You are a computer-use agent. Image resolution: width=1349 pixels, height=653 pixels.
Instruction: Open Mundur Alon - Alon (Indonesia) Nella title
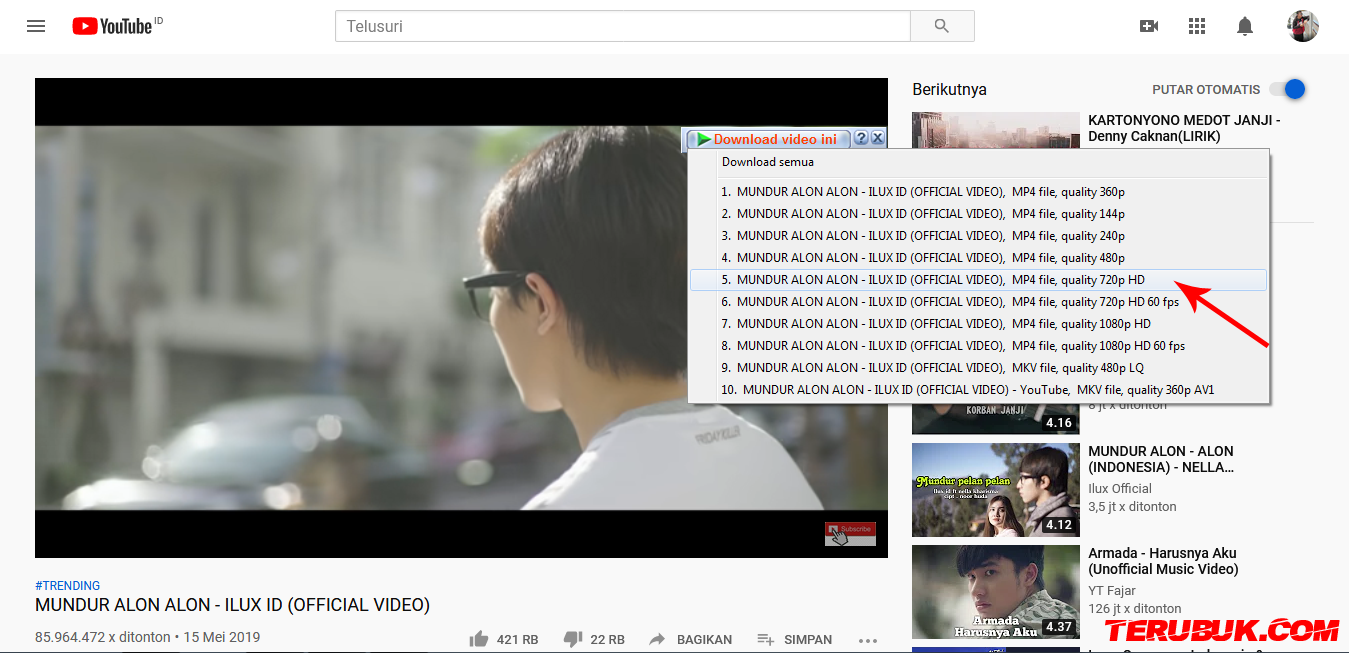point(1161,459)
